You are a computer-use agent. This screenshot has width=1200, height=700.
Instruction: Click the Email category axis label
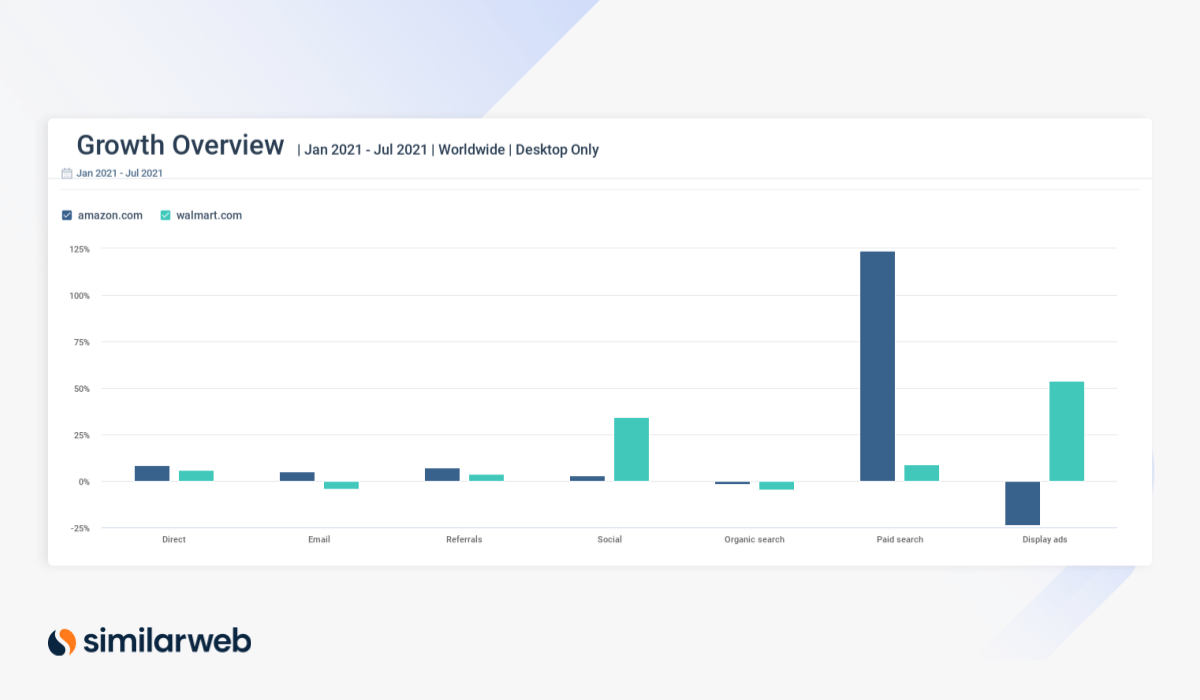319,539
